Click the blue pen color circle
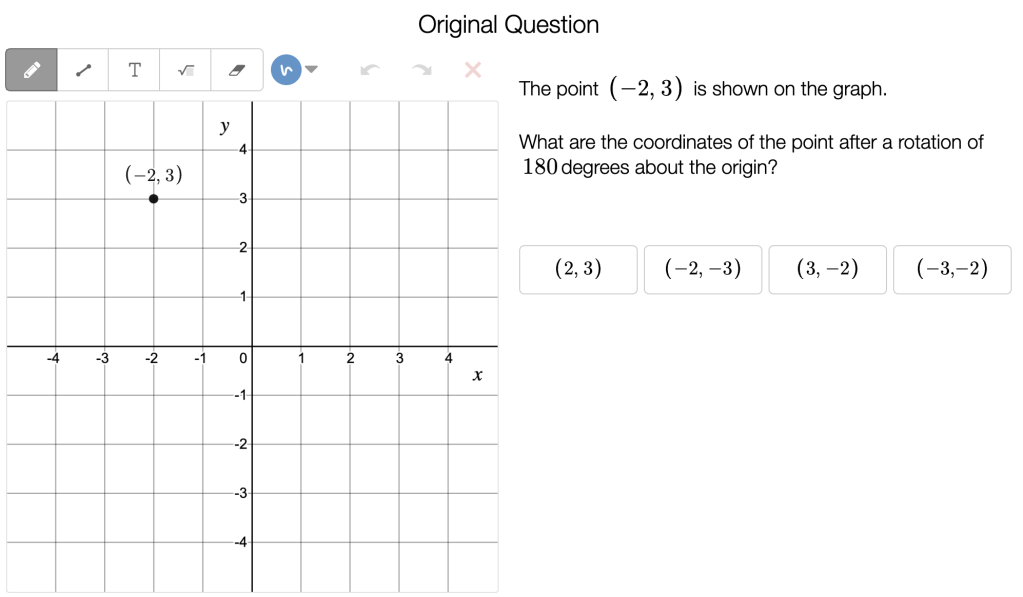Viewport: 1023px width, 597px height. [x=286, y=70]
